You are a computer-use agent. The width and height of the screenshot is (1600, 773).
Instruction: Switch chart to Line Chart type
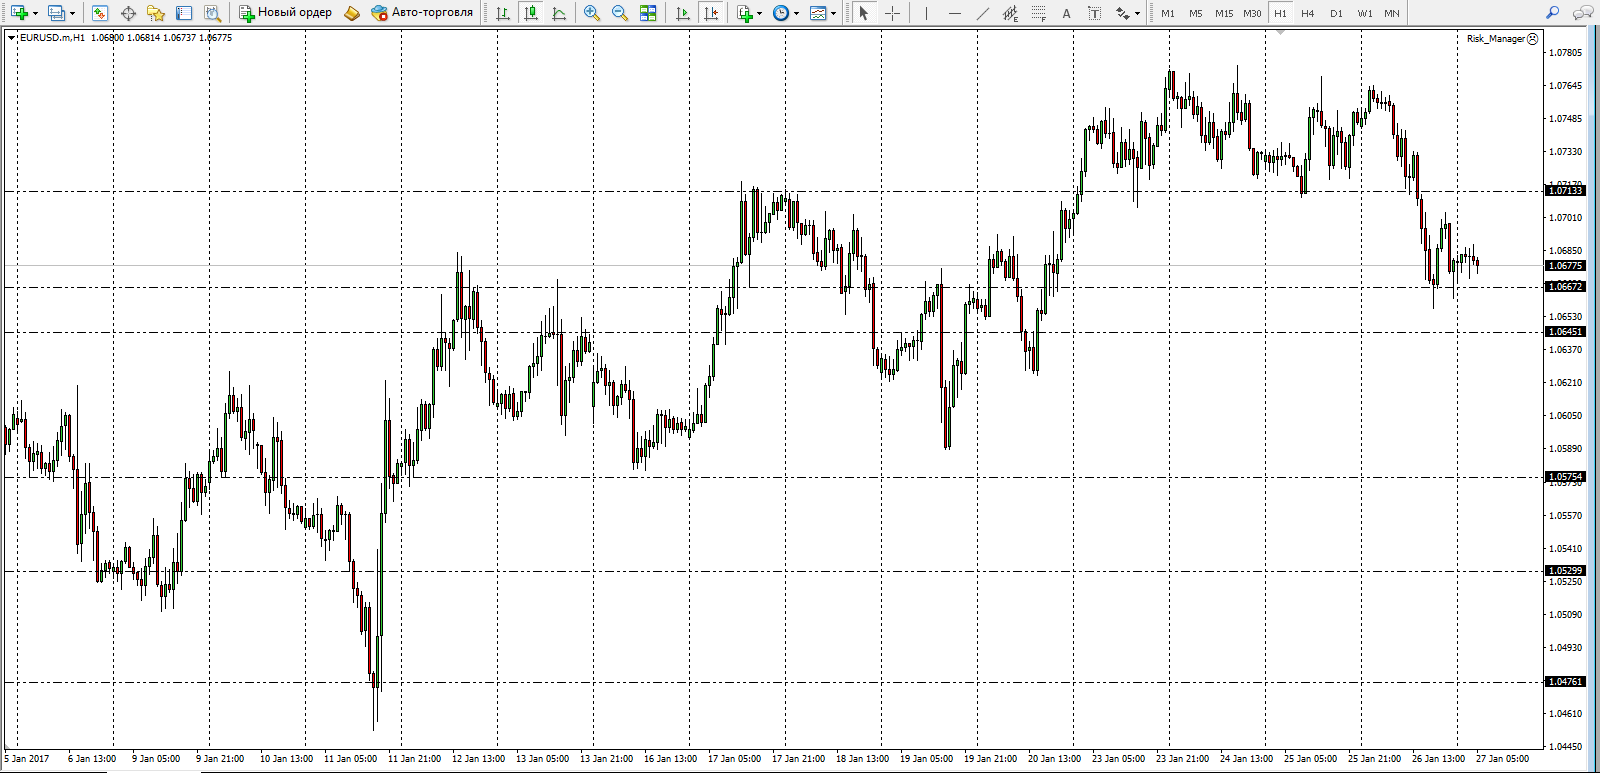pyautogui.click(x=559, y=13)
